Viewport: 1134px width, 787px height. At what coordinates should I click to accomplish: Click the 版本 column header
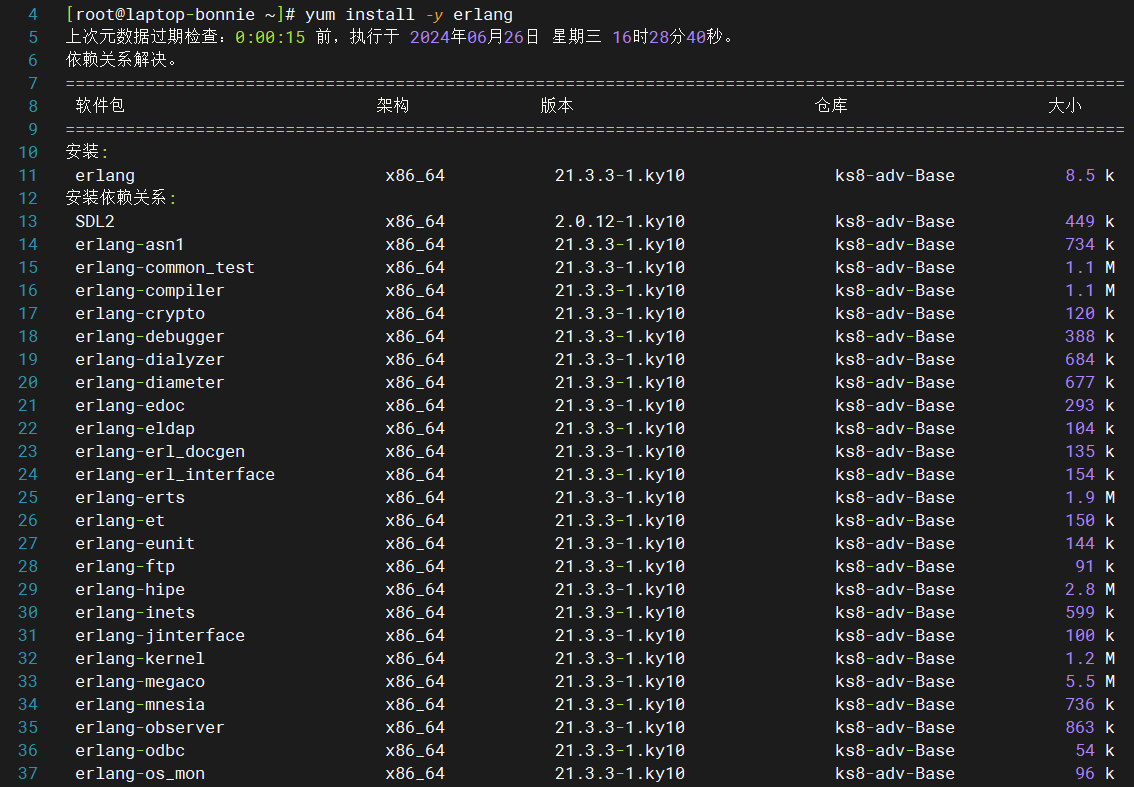pyautogui.click(x=557, y=106)
